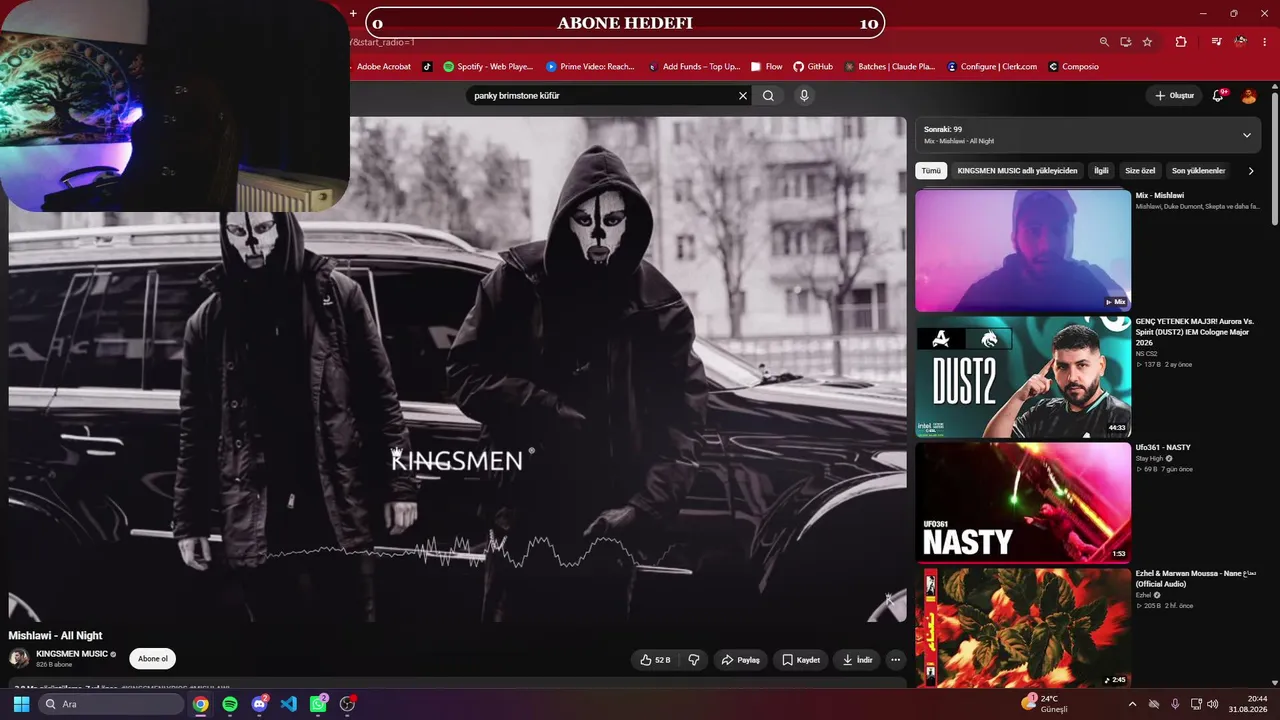Select the Tümü filter chip
This screenshot has width=1280, height=720.
(931, 171)
